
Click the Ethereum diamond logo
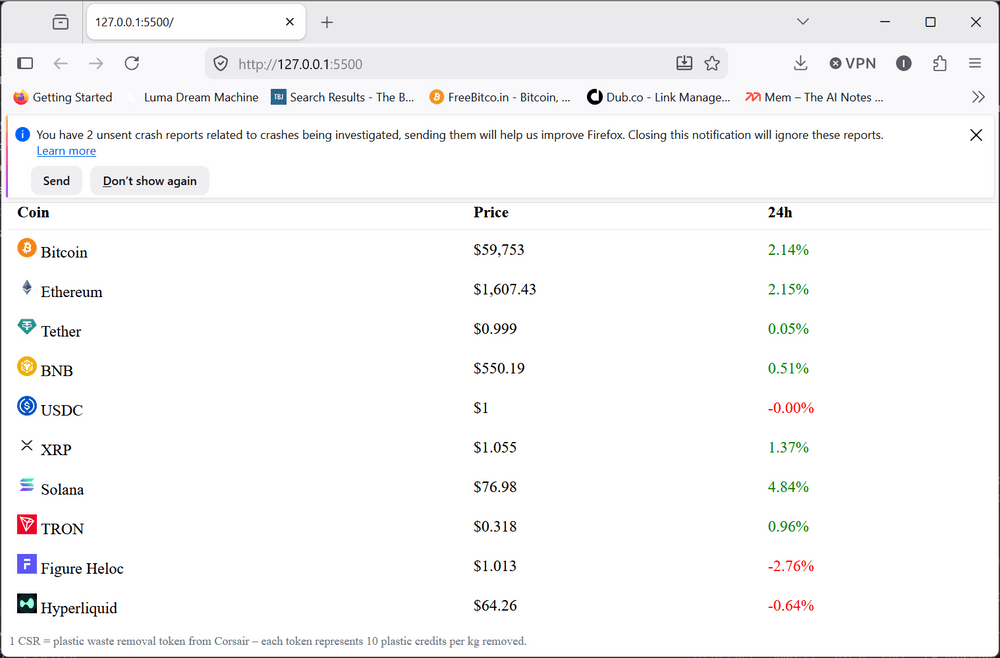27,287
